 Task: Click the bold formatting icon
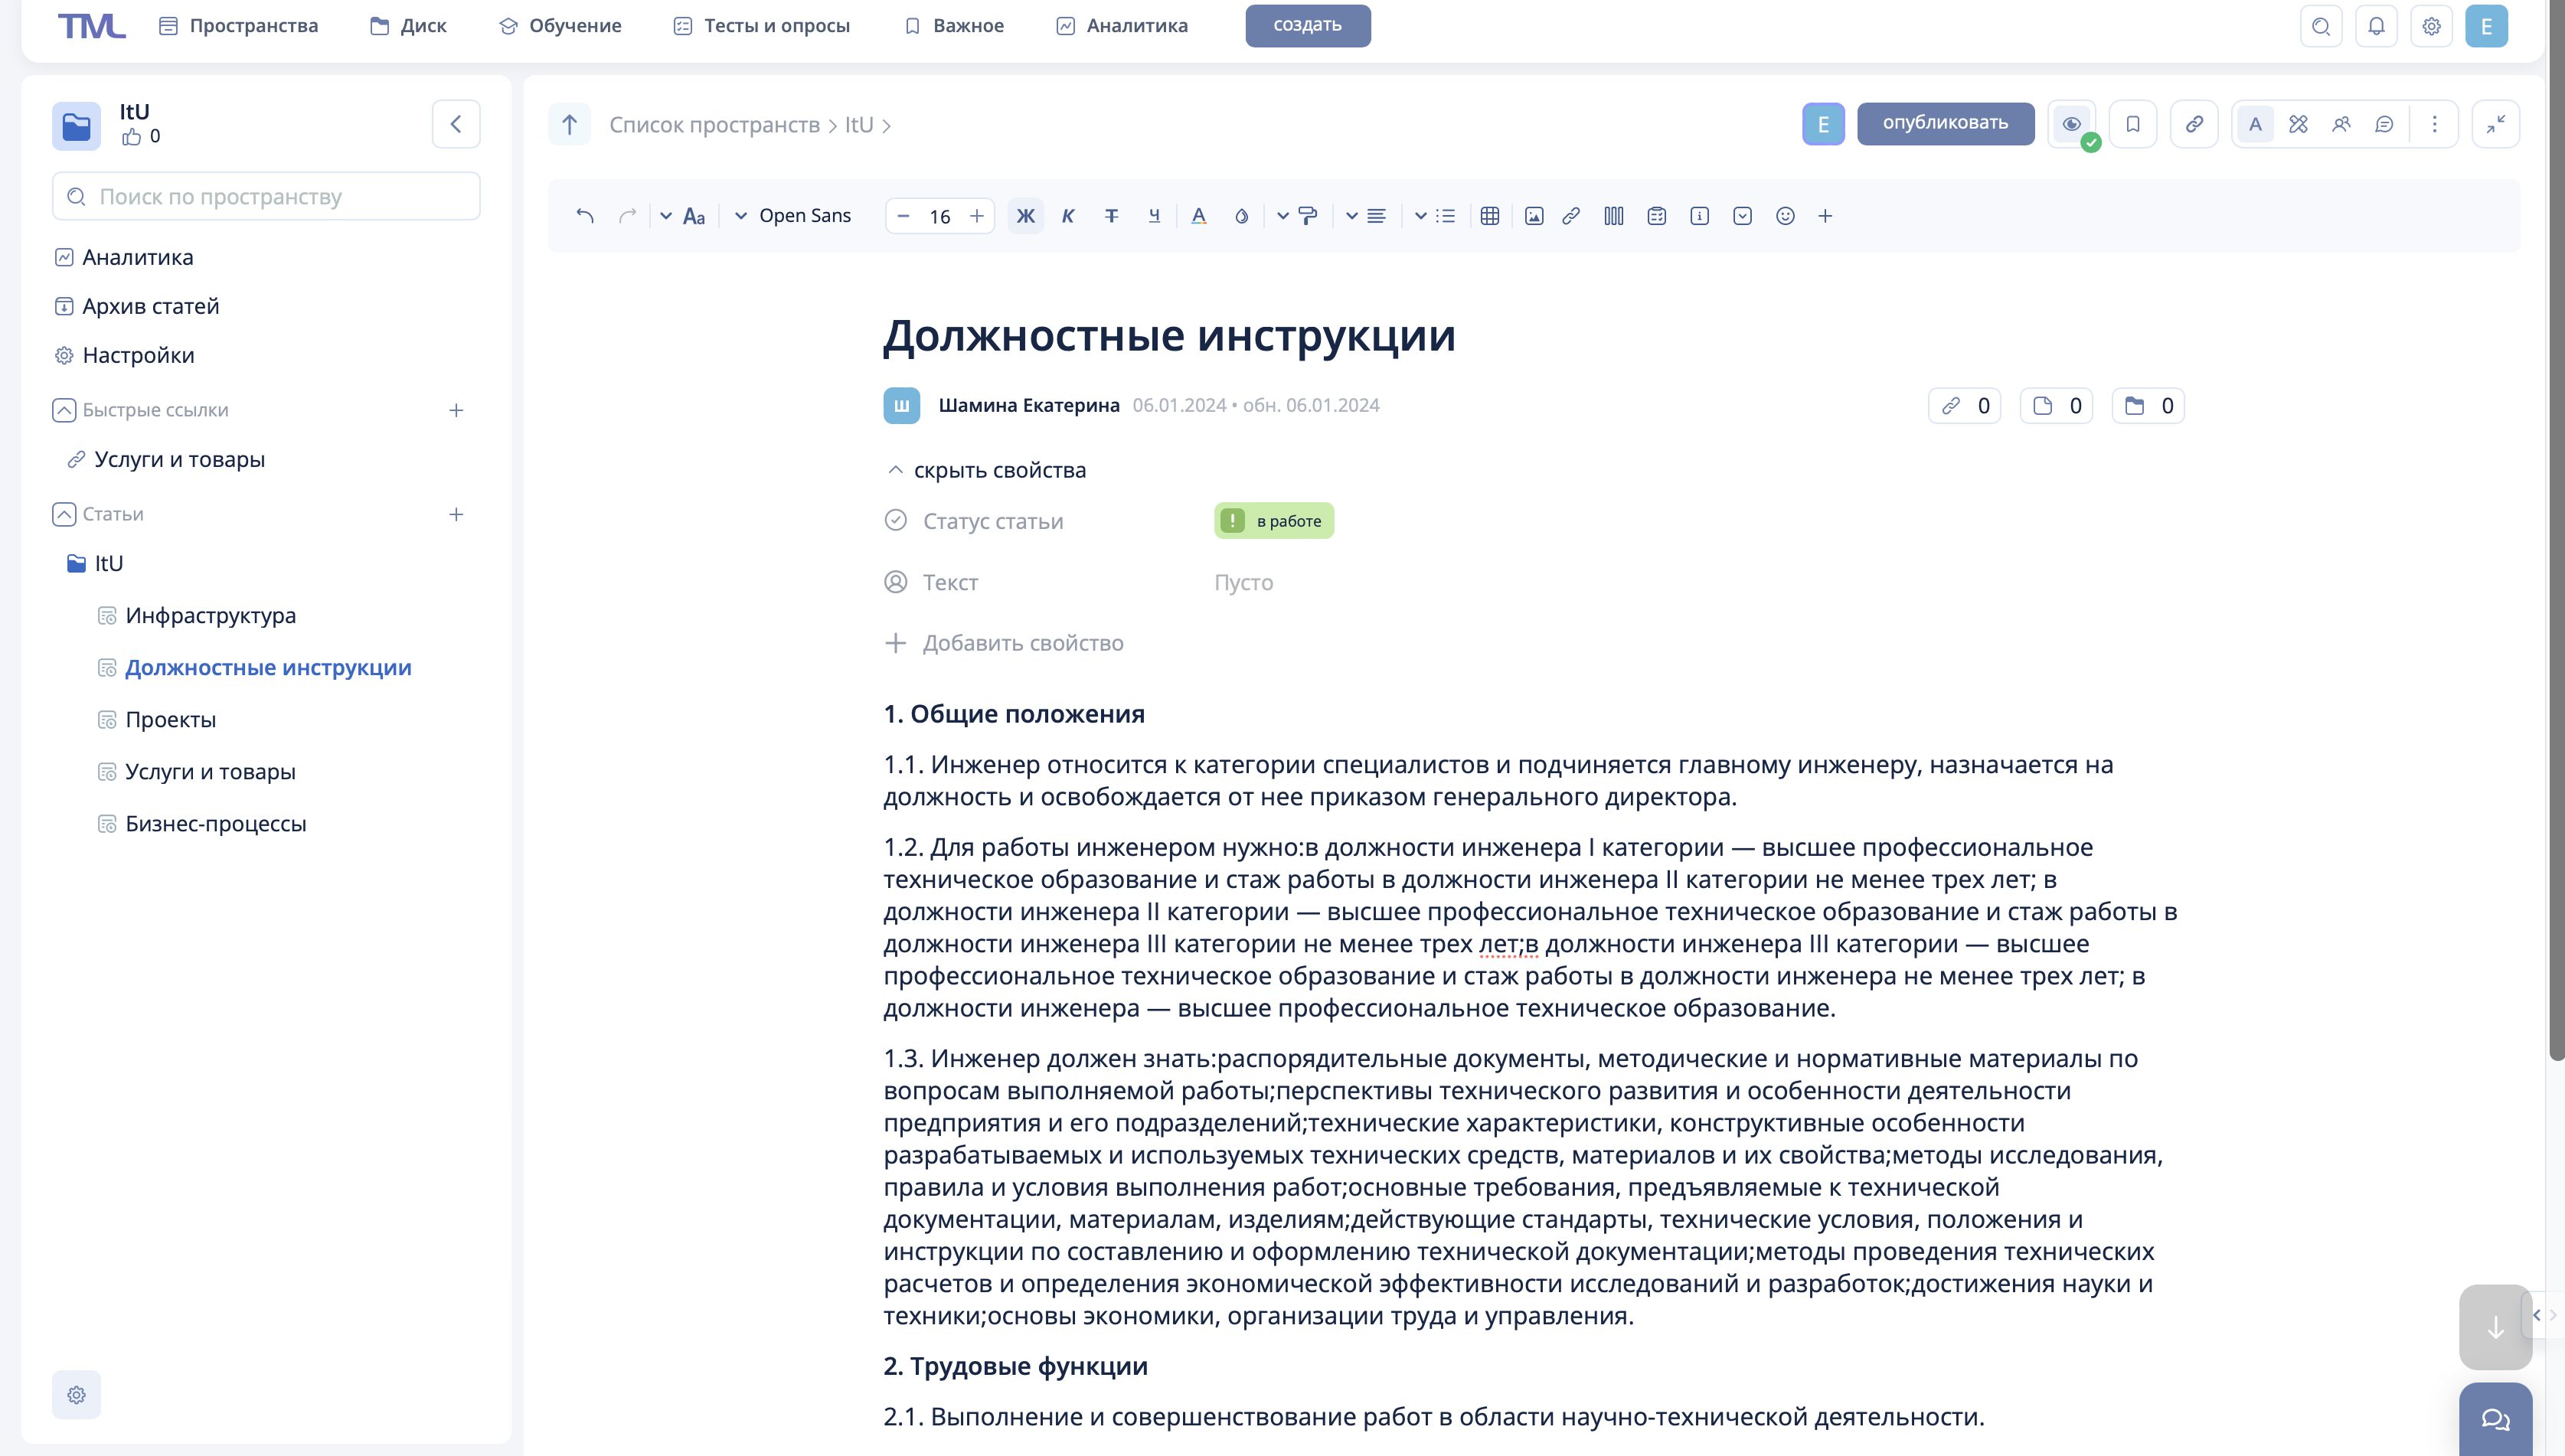[x=1025, y=215]
